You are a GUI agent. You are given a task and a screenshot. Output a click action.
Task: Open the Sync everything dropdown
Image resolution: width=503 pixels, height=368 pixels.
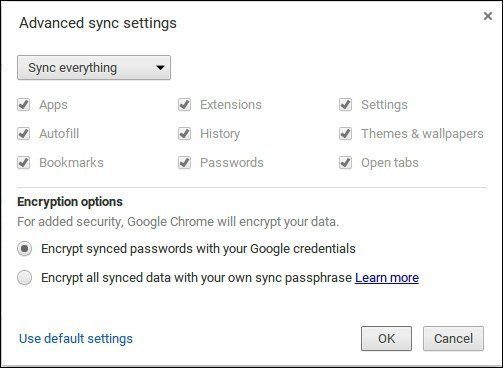point(94,68)
